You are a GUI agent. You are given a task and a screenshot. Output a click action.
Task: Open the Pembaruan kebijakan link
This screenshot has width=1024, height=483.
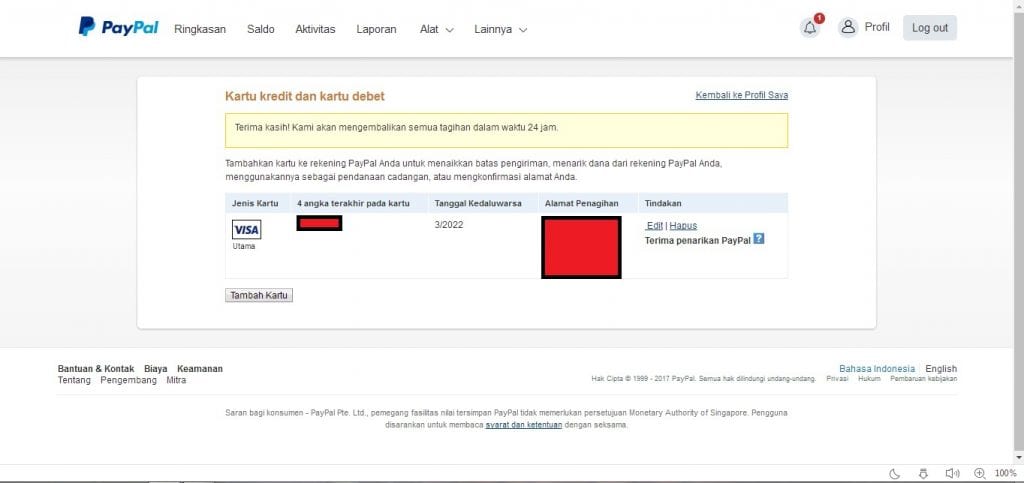click(x=923, y=379)
